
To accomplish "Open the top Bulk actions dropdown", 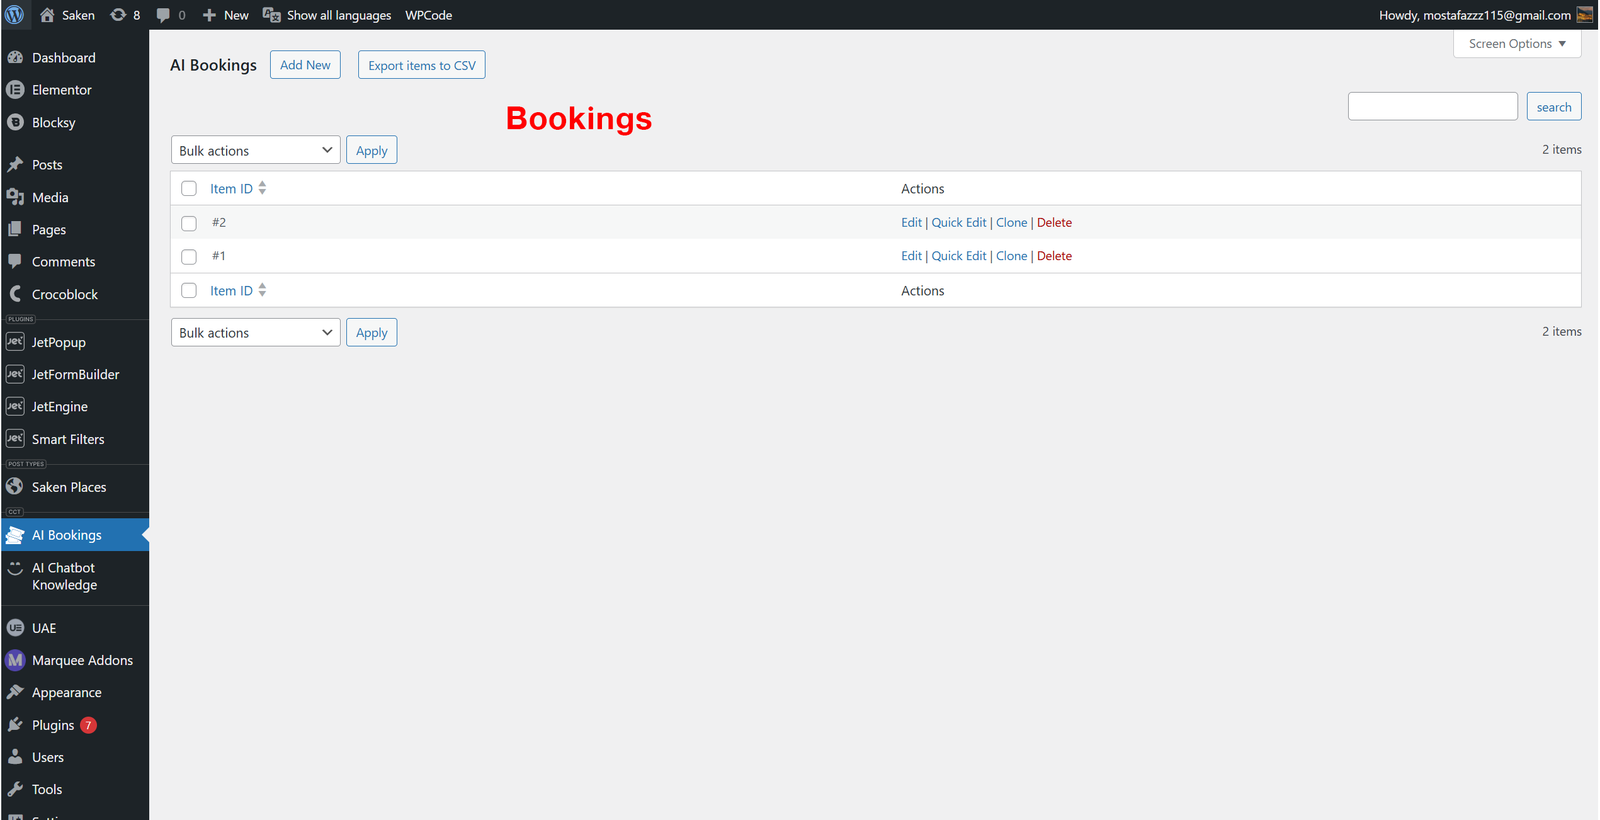I will [255, 151].
